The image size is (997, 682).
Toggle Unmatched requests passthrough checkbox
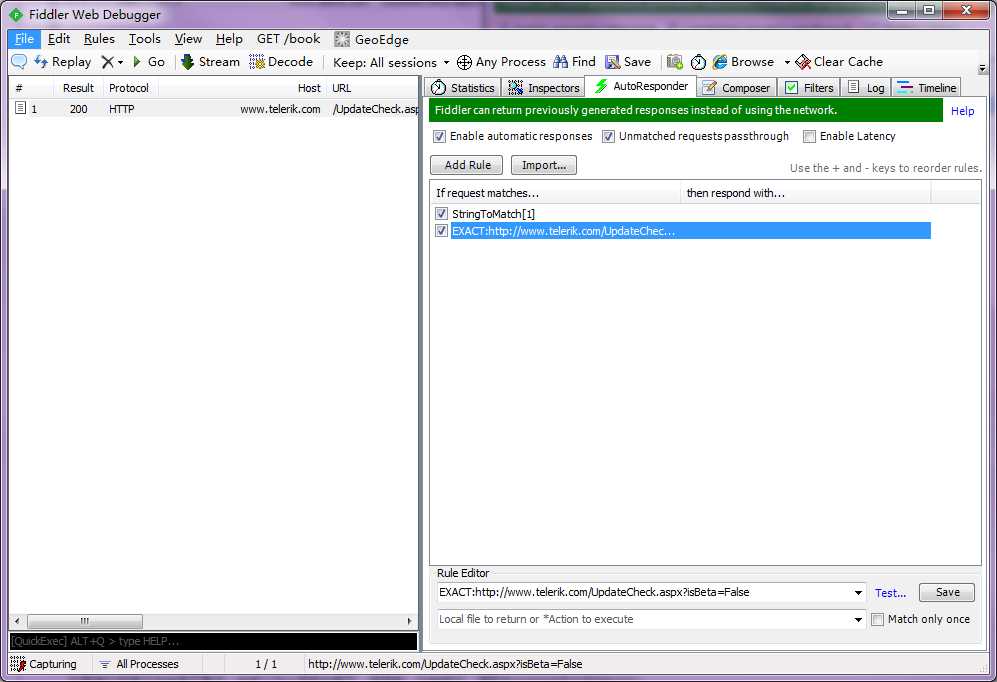609,136
